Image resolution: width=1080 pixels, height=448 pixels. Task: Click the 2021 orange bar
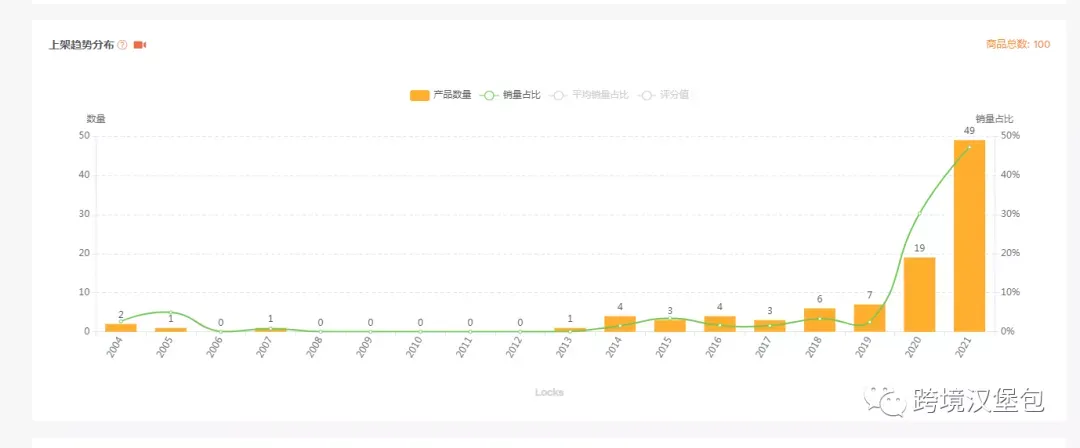[969, 236]
